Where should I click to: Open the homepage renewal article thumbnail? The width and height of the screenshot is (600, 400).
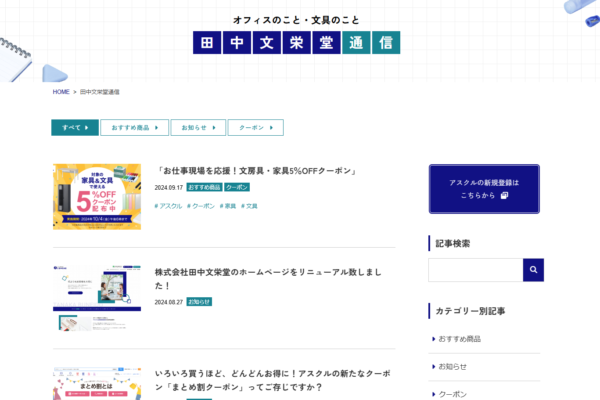97,298
